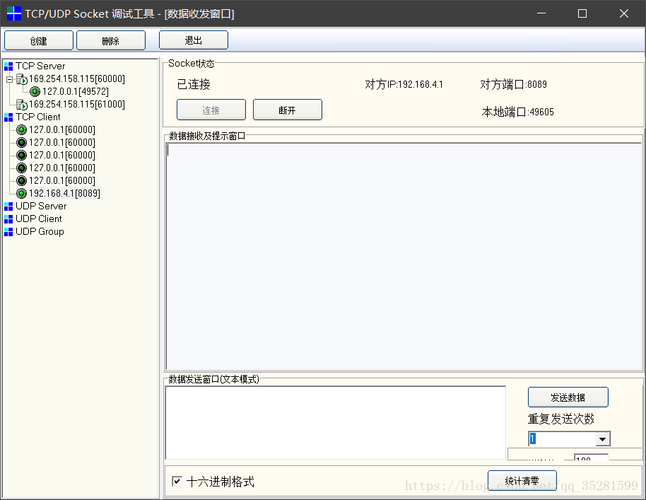Maximize the Socket debug tool window

point(582,14)
